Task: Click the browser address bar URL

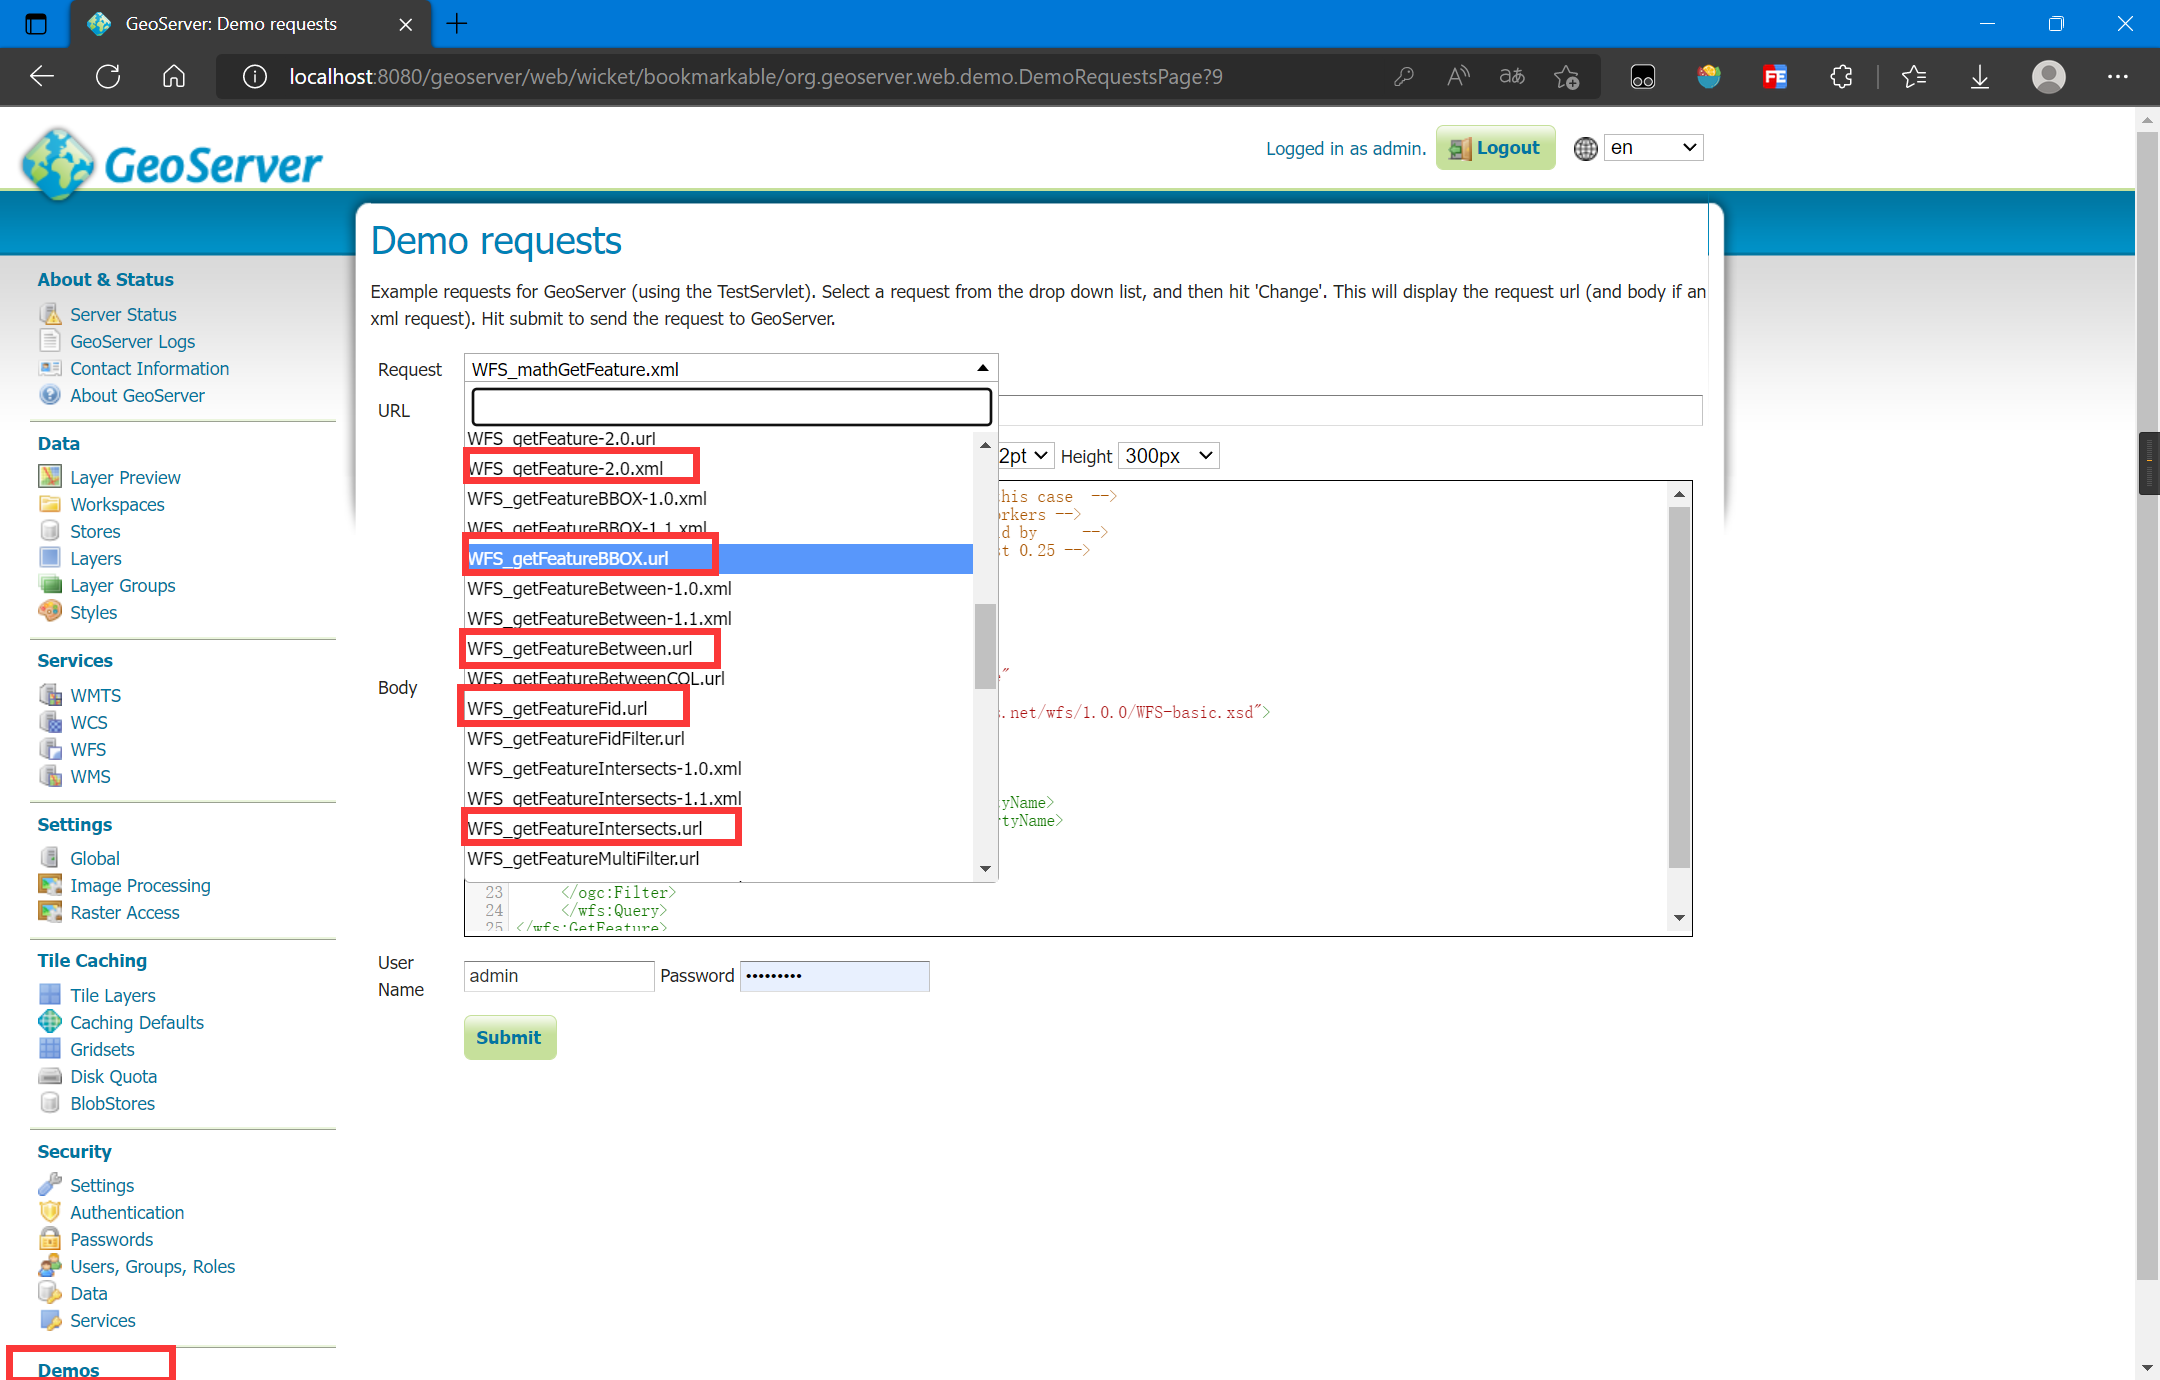Action: [x=755, y=77]
